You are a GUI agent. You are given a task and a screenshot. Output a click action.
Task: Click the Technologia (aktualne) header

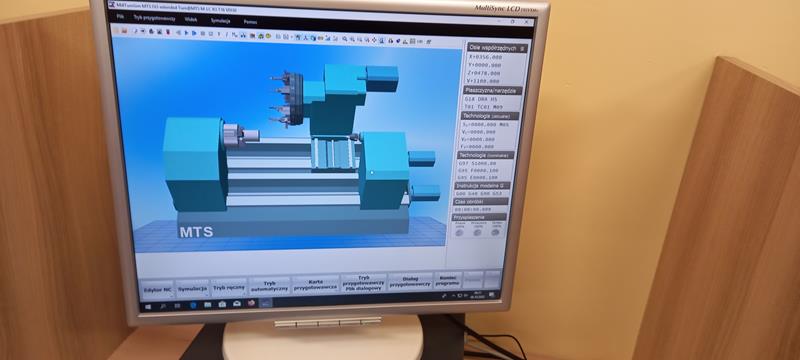click(490, 116)
